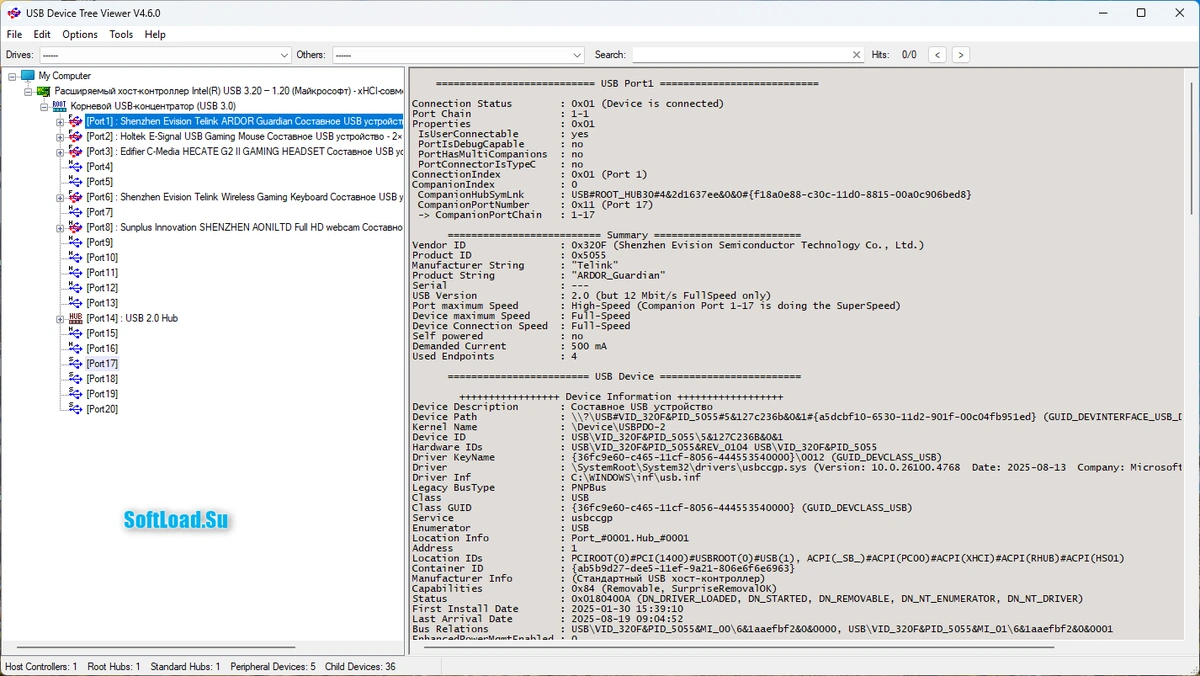Open the Edit menu
Viewport: 1200px width, 676px height.
click(x=42, y=34)
